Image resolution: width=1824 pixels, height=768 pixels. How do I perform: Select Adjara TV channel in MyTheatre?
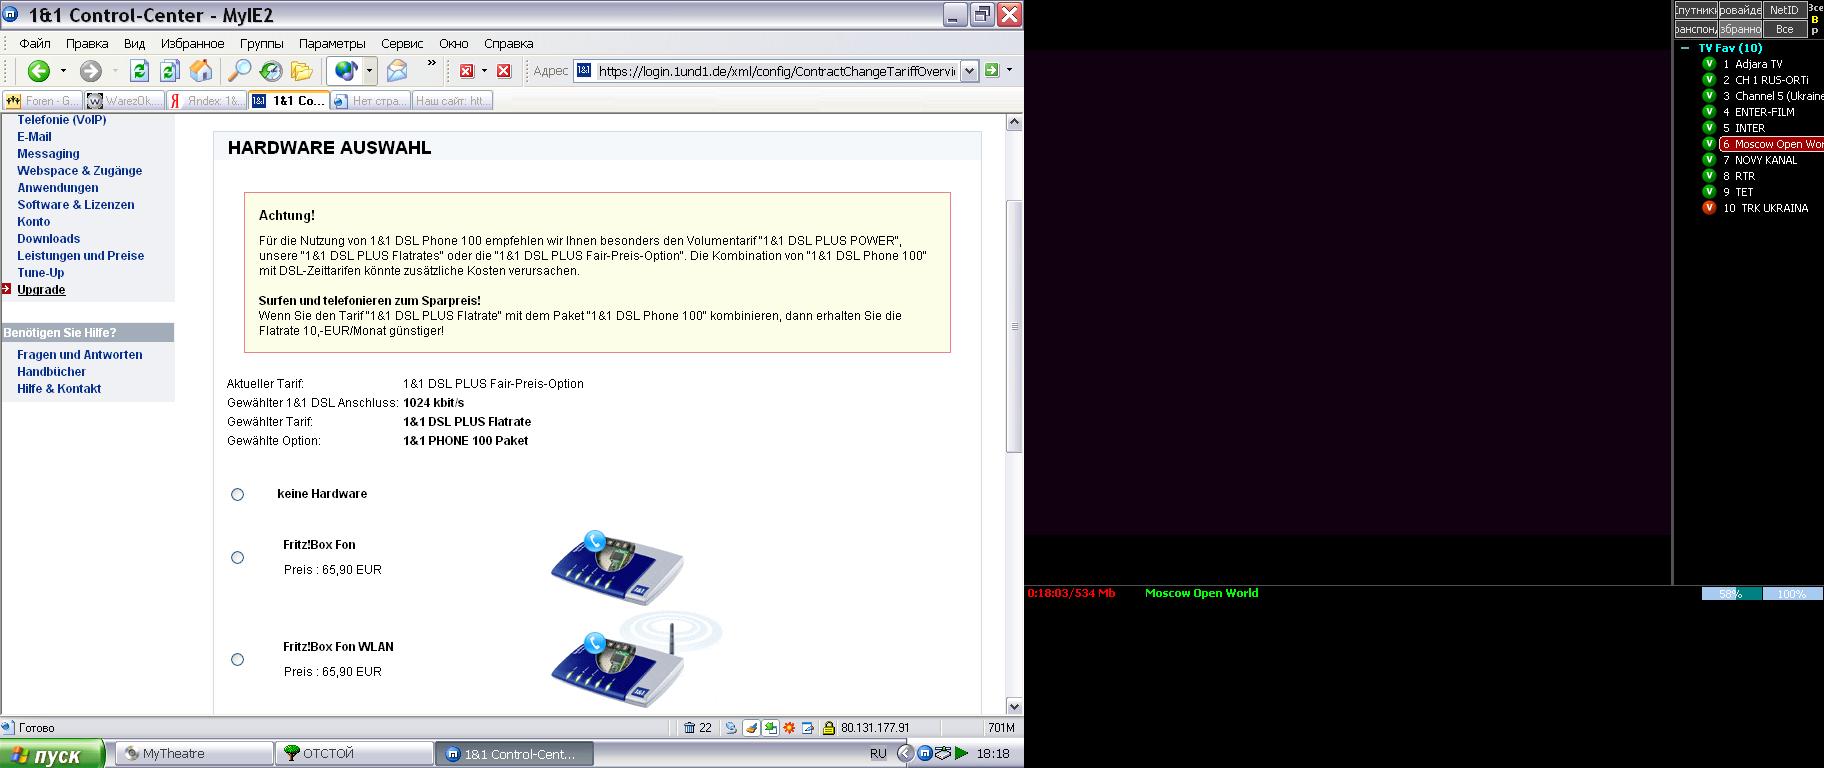[x=1758, y=64]
